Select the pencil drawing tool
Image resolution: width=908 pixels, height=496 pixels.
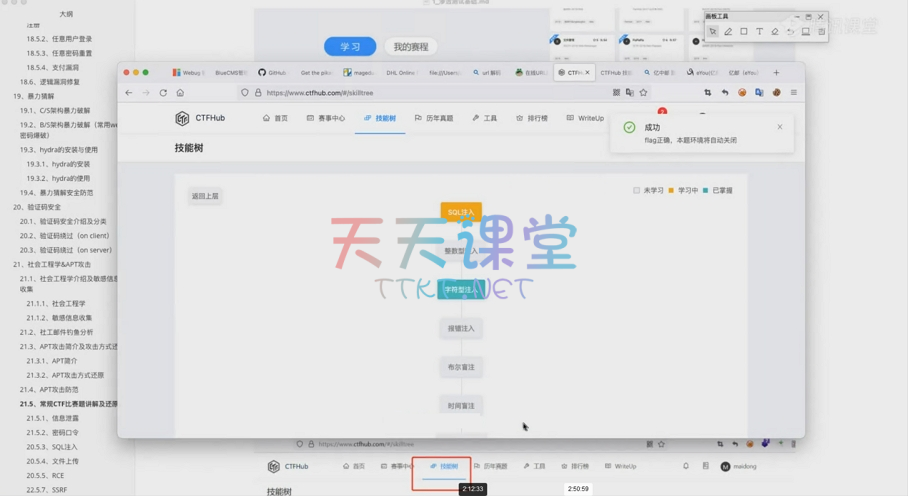click(728, 32)
